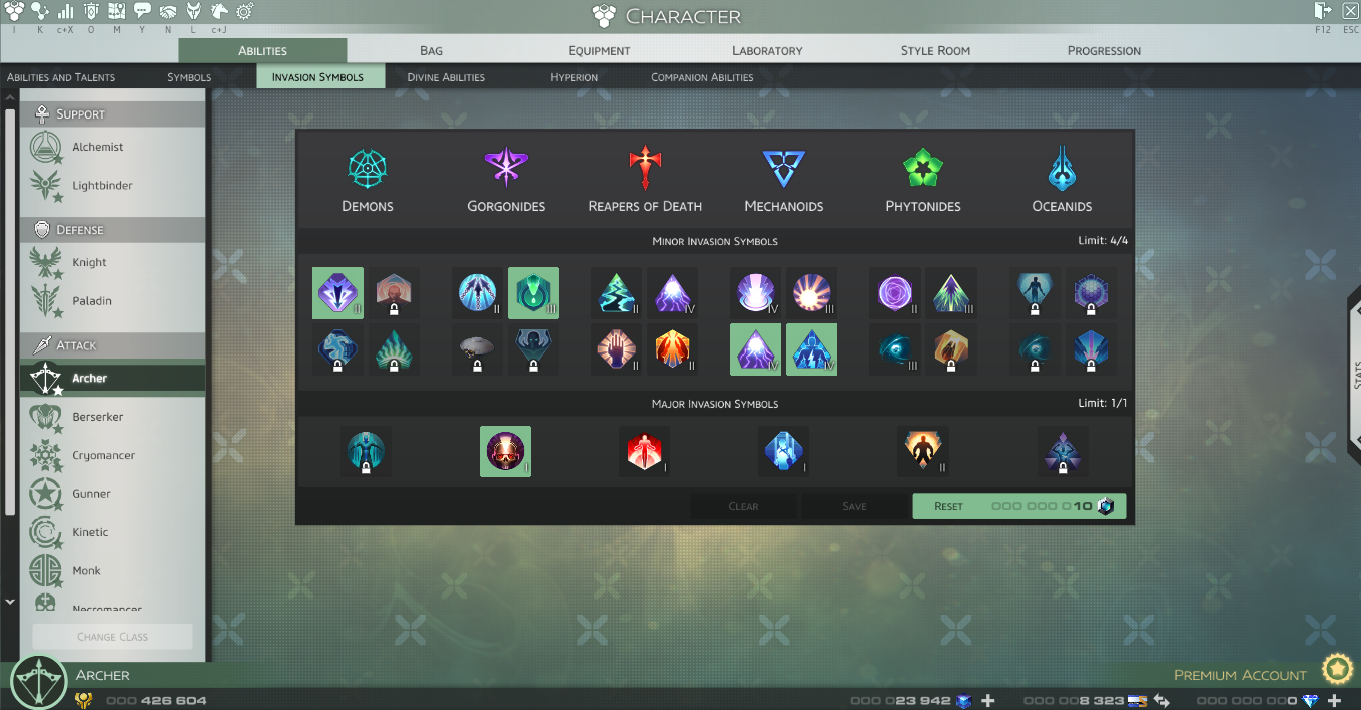Click the Reapers of Death emblem

[x=645, y=168]
